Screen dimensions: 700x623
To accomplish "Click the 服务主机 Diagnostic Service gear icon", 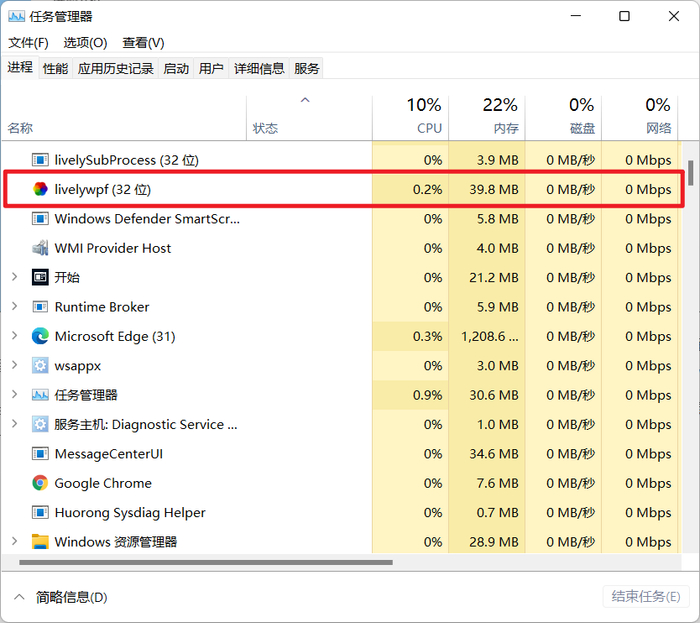I will pyautogui.click(x=40, y=424).
